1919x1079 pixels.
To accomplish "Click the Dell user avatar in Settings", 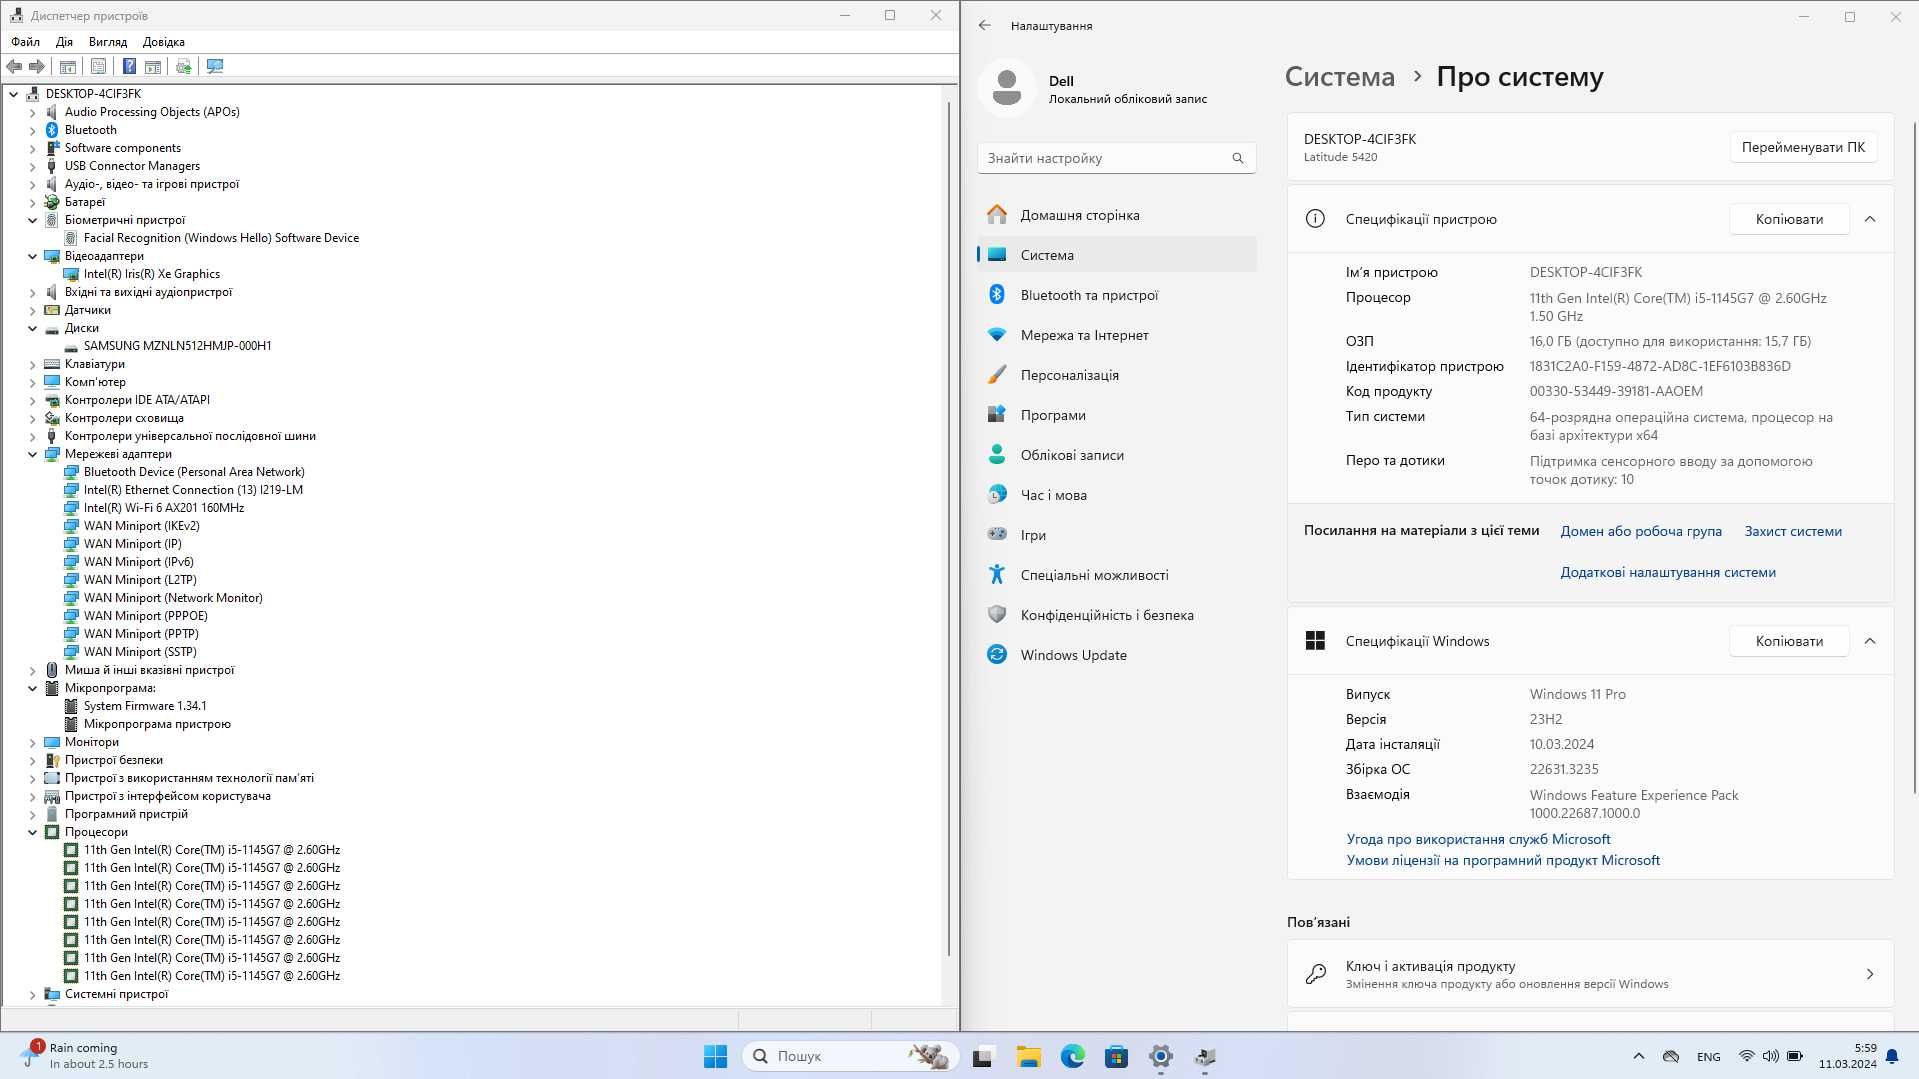I will [1007, 88].
